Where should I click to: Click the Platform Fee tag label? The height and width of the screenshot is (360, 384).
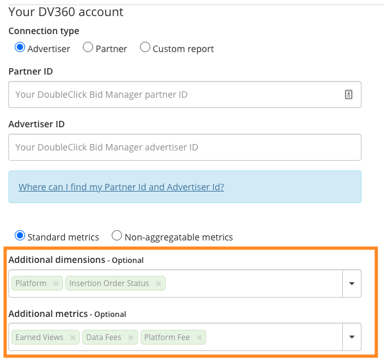tap(167, 337)
